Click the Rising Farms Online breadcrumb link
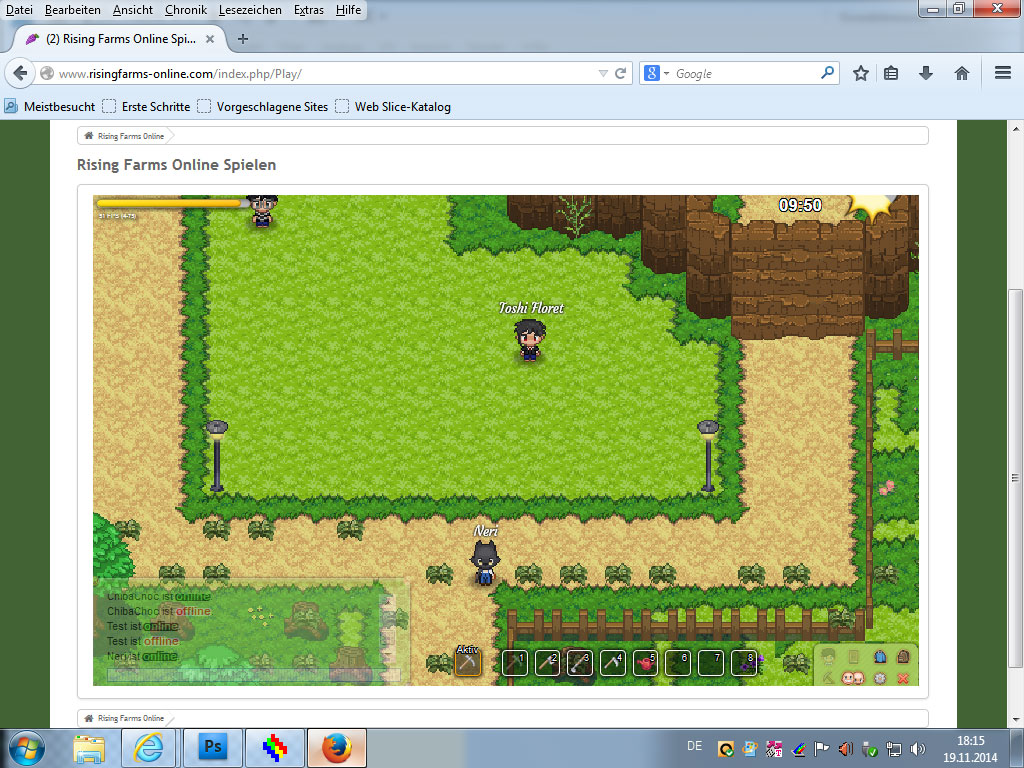 [x=130, y=136]
